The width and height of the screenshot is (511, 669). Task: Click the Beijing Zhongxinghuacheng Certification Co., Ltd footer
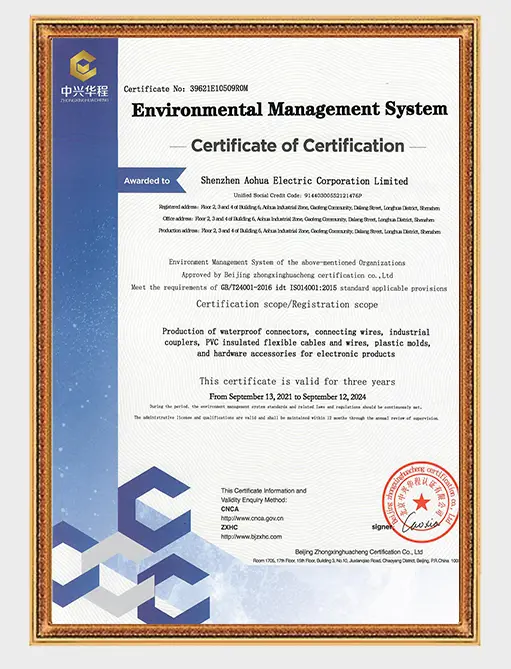tap(359, 552)
